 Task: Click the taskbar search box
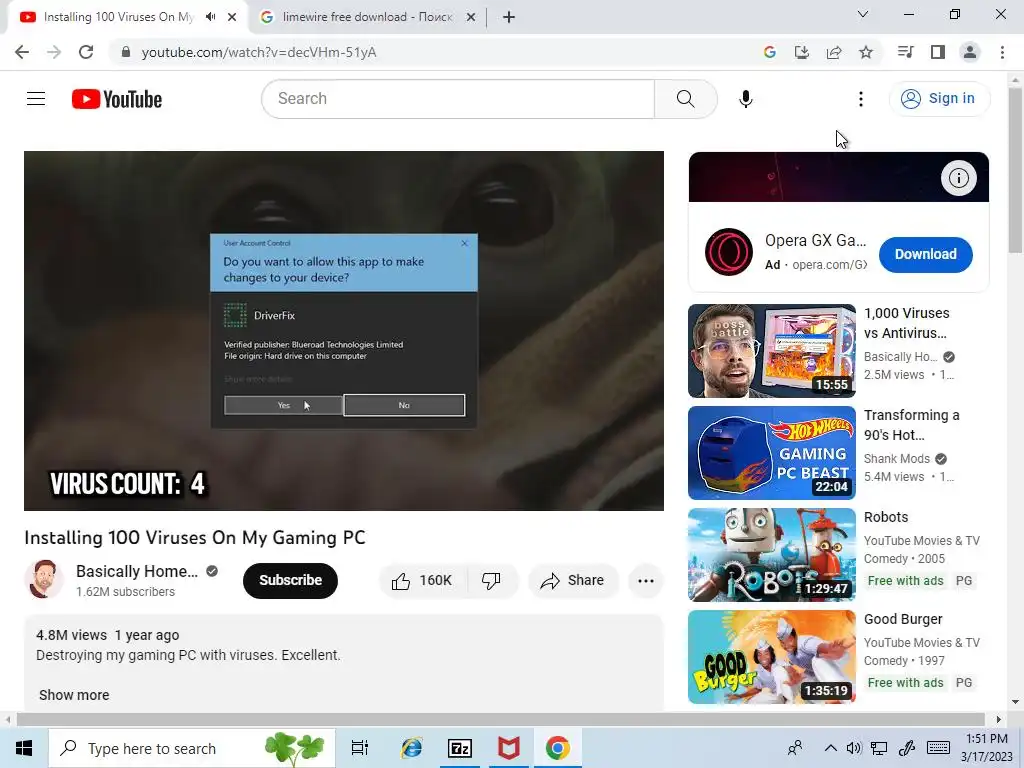pos(191,748)
